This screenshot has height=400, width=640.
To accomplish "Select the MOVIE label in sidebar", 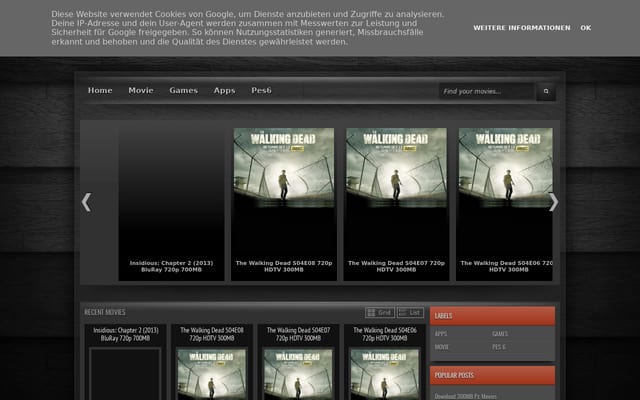I will [441, 347].
